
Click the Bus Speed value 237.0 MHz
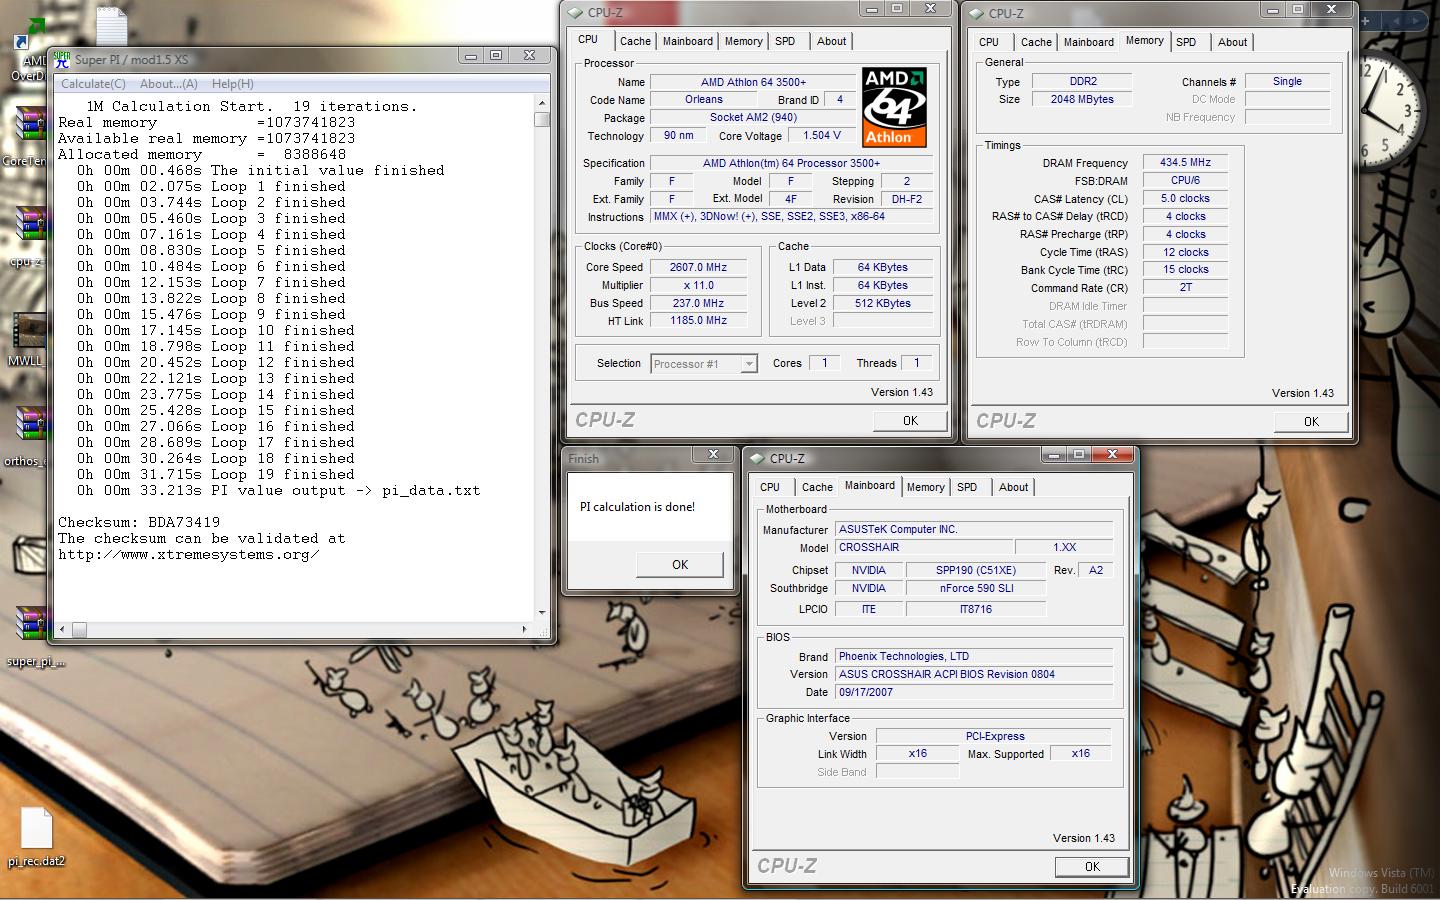tap(698, 303)
